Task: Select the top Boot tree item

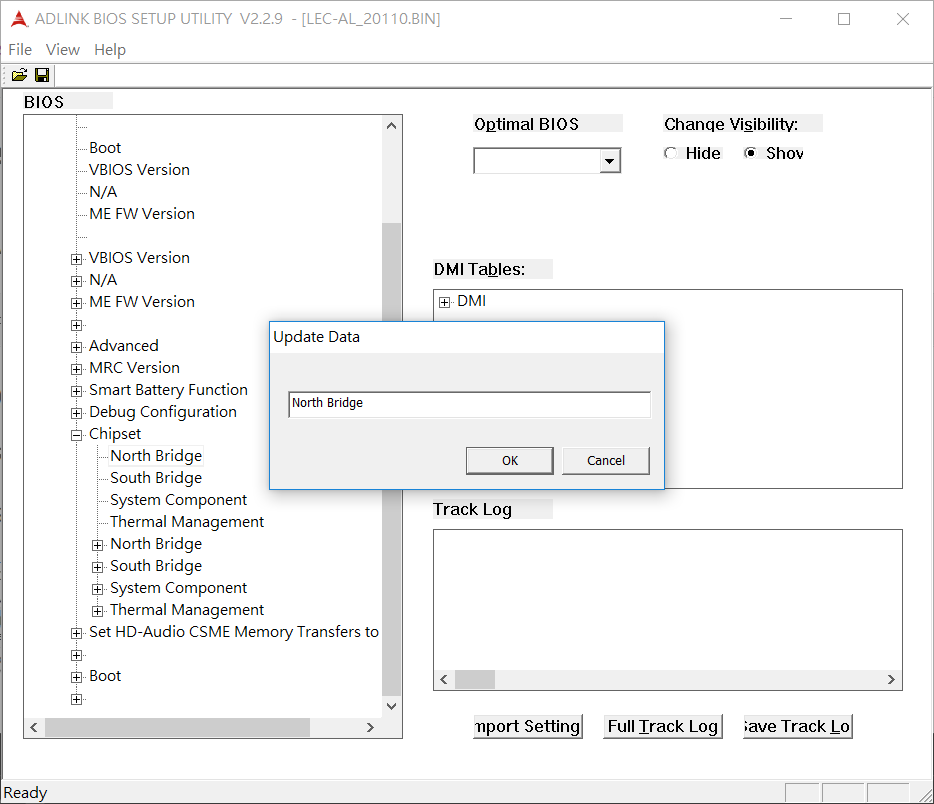Action: point(105,148)
